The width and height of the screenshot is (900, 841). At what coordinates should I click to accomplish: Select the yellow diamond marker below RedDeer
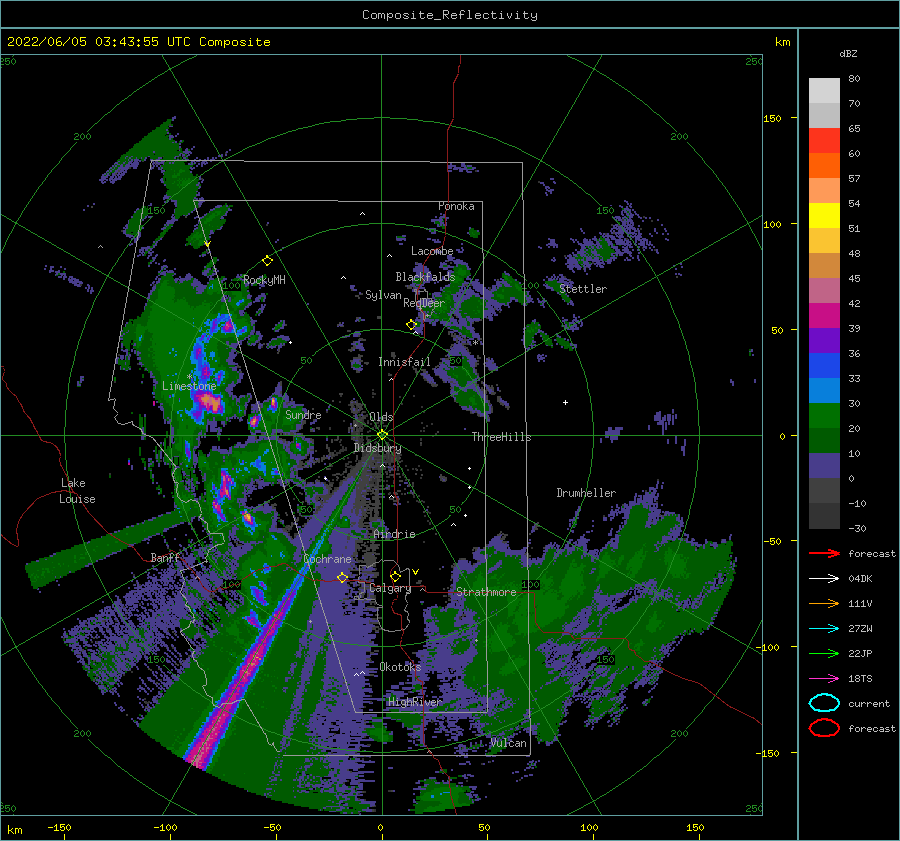[412, 325]
